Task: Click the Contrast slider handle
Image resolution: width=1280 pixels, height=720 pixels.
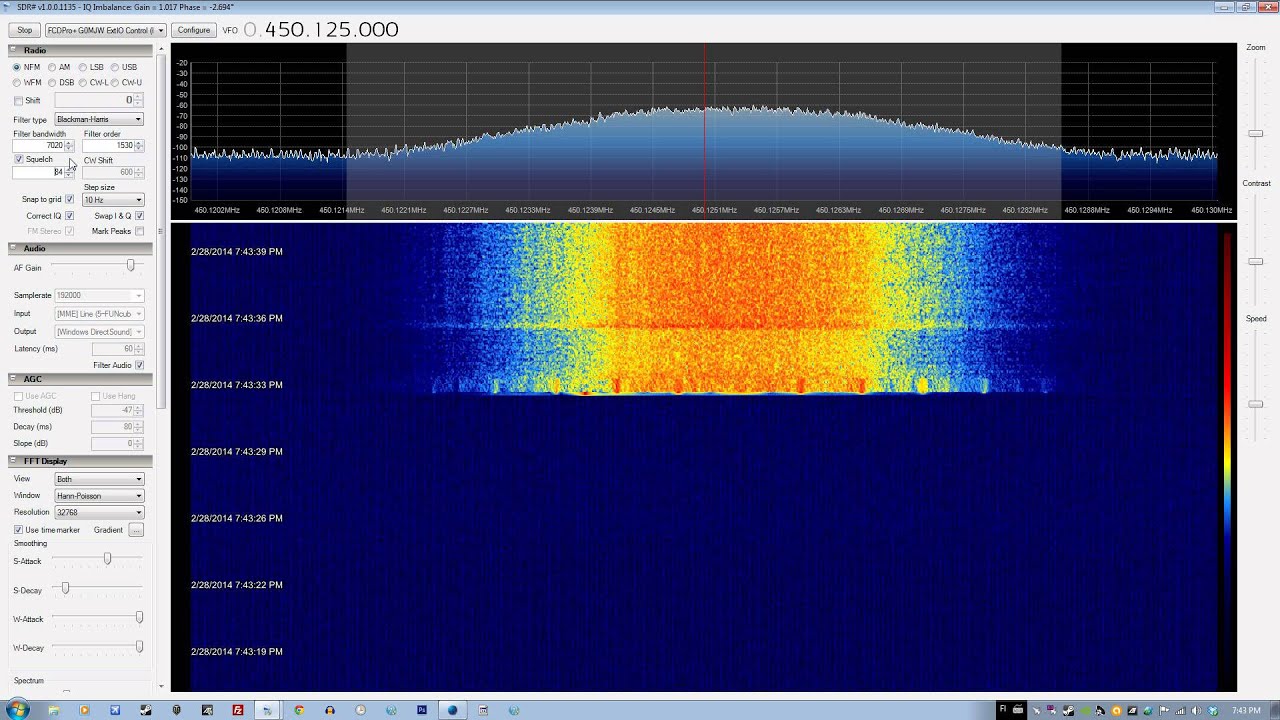Action: (x=1255, y=261)
